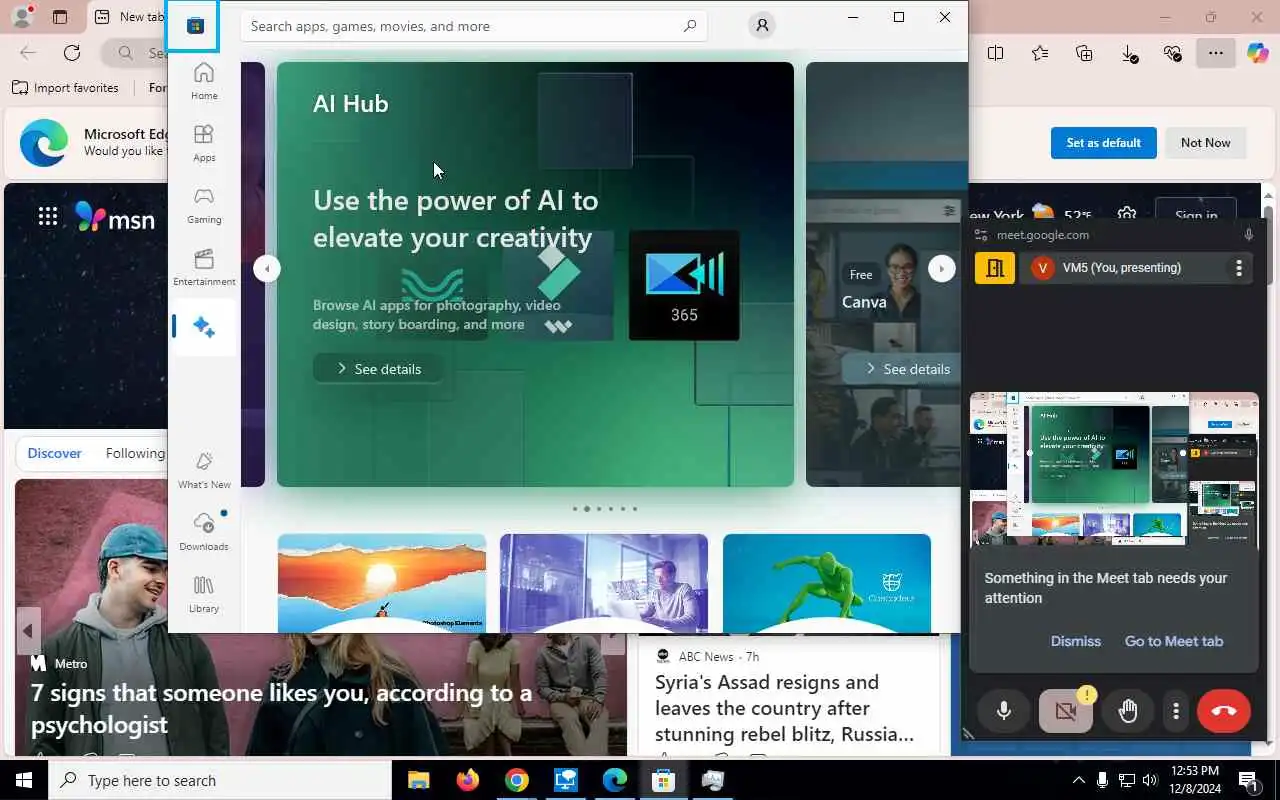Go to previous banner in Store carousel

coord(267,268)
